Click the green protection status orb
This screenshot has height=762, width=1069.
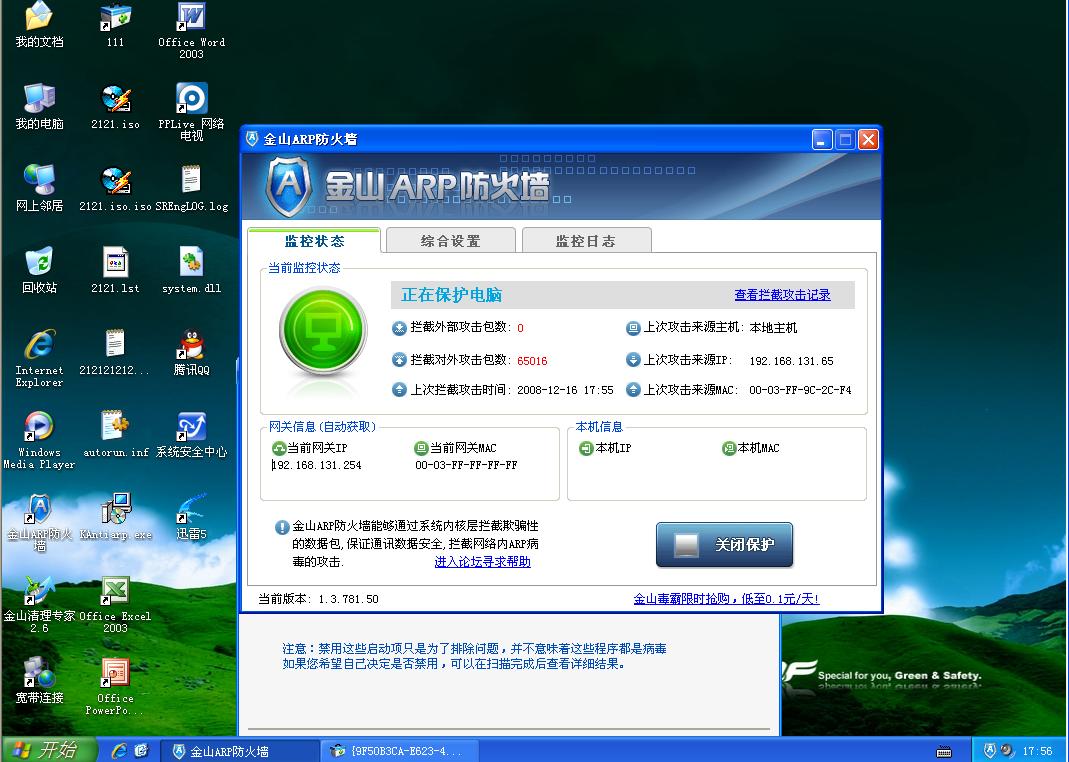click(323, 331)
